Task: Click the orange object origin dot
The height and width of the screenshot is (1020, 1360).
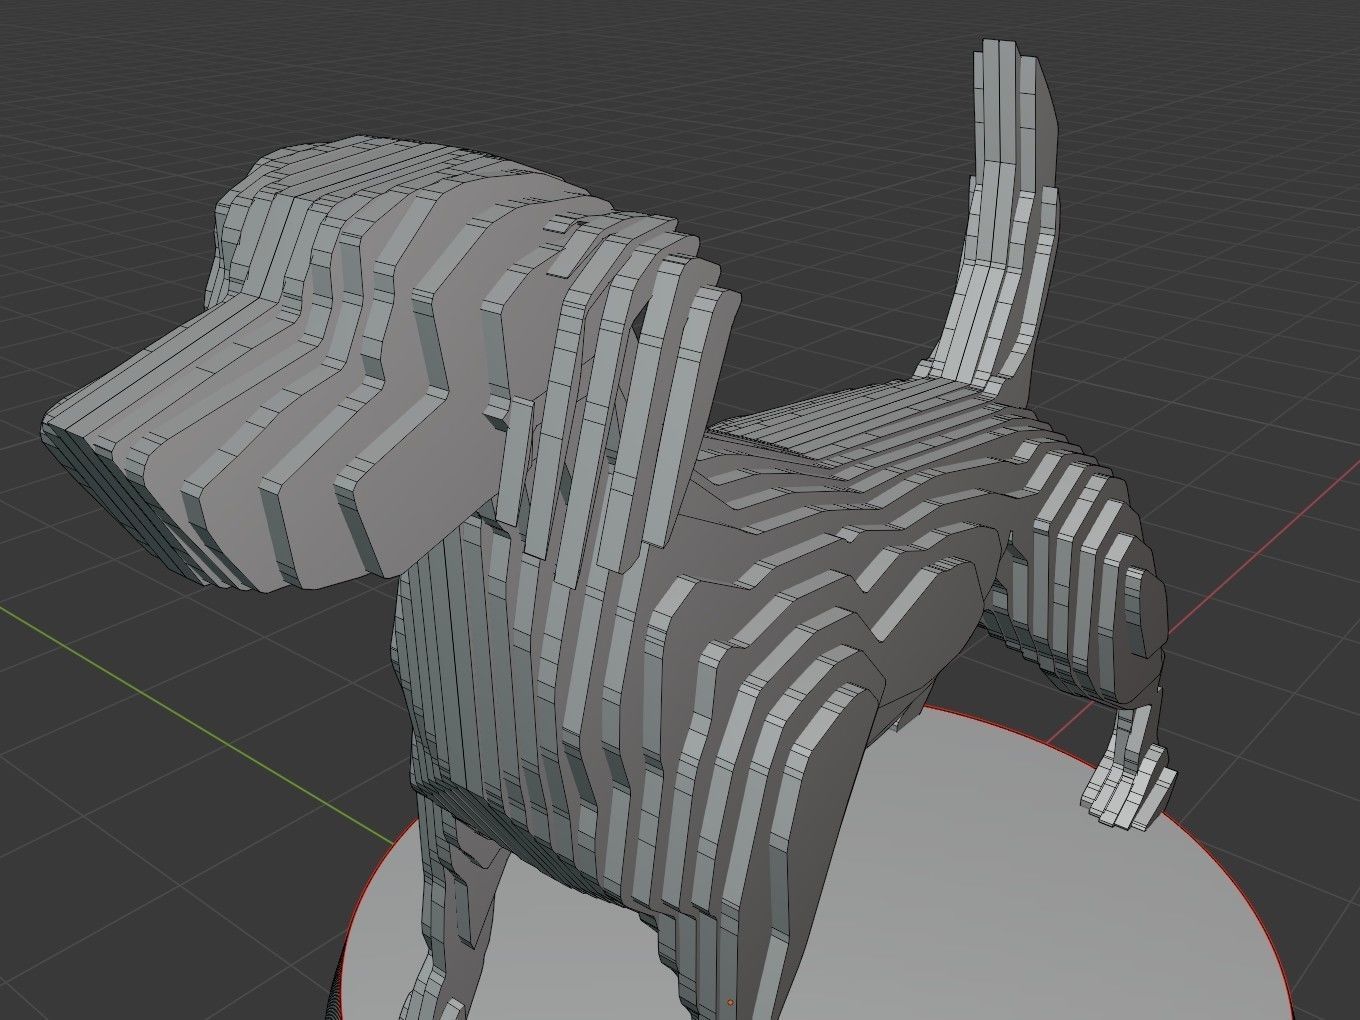Action: (731, 1002)
